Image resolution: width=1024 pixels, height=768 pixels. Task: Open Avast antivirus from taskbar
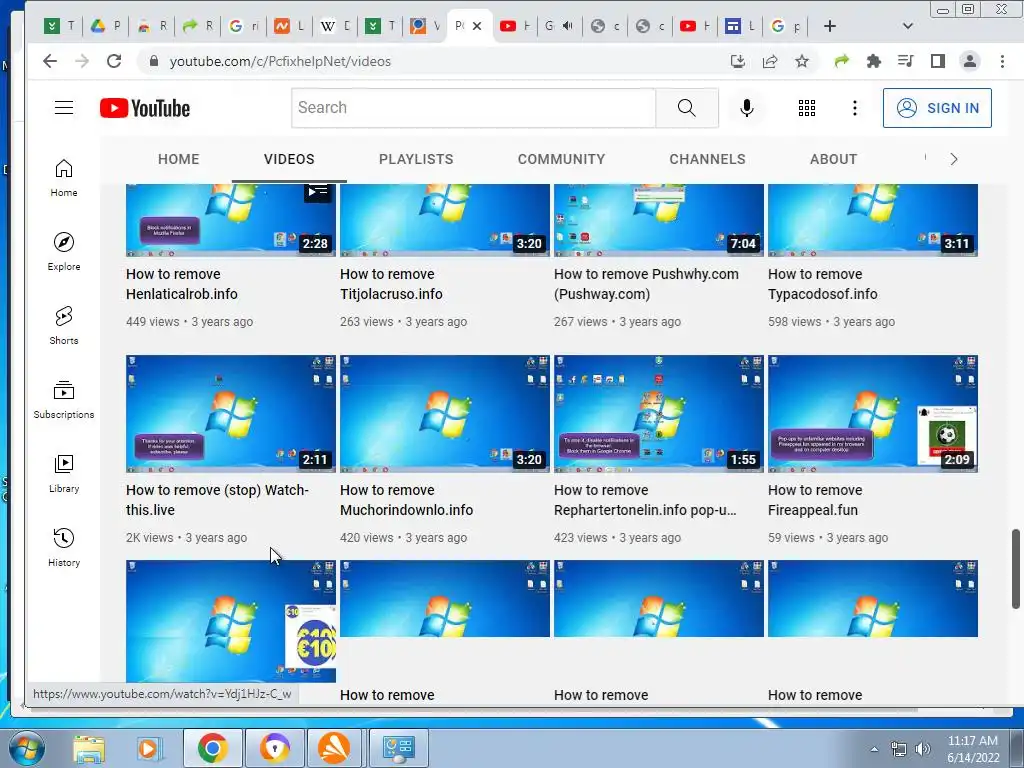(x=334, y=748)
